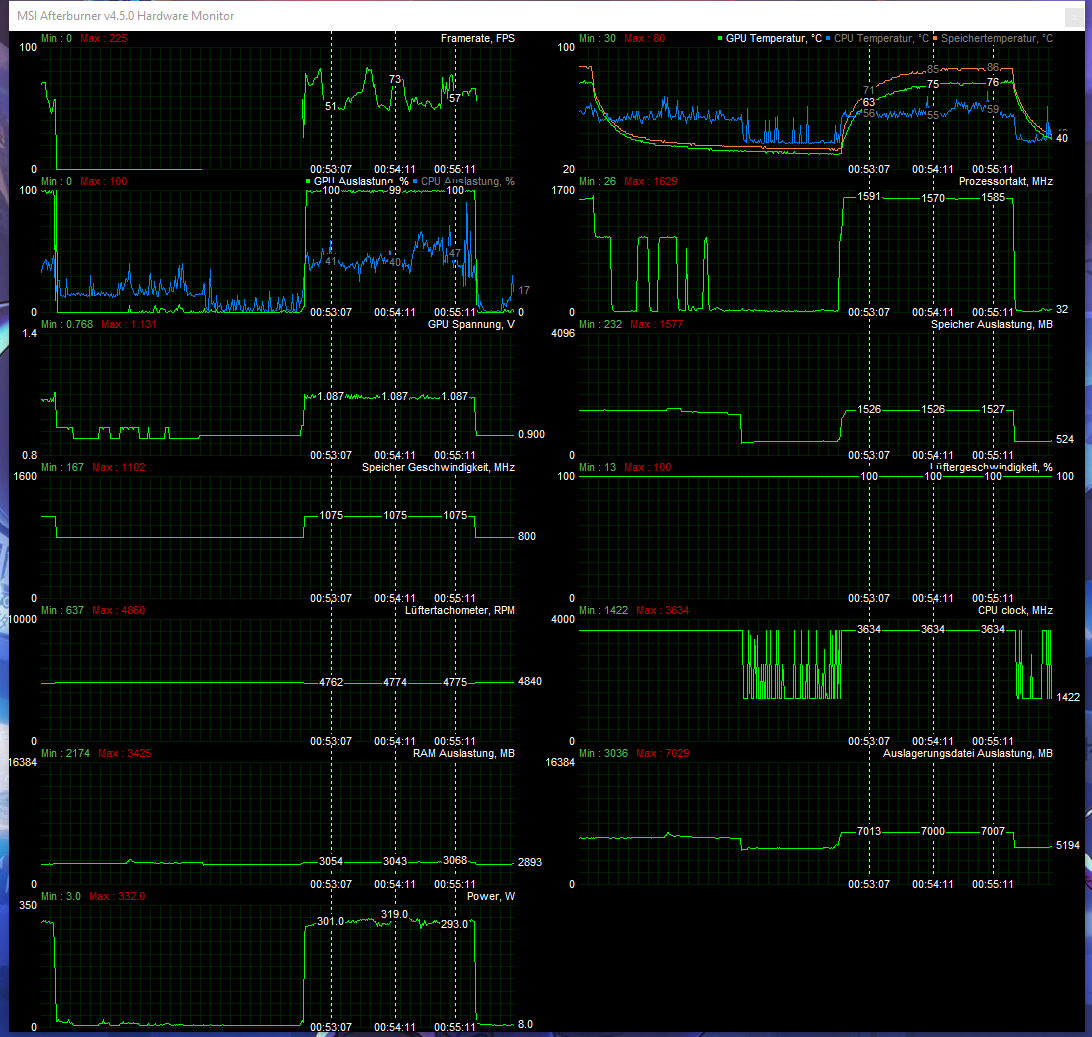Click the Max : 1102 memory clock value
The width and height of the screenshot is (1092, 1037).
[118, 467]
